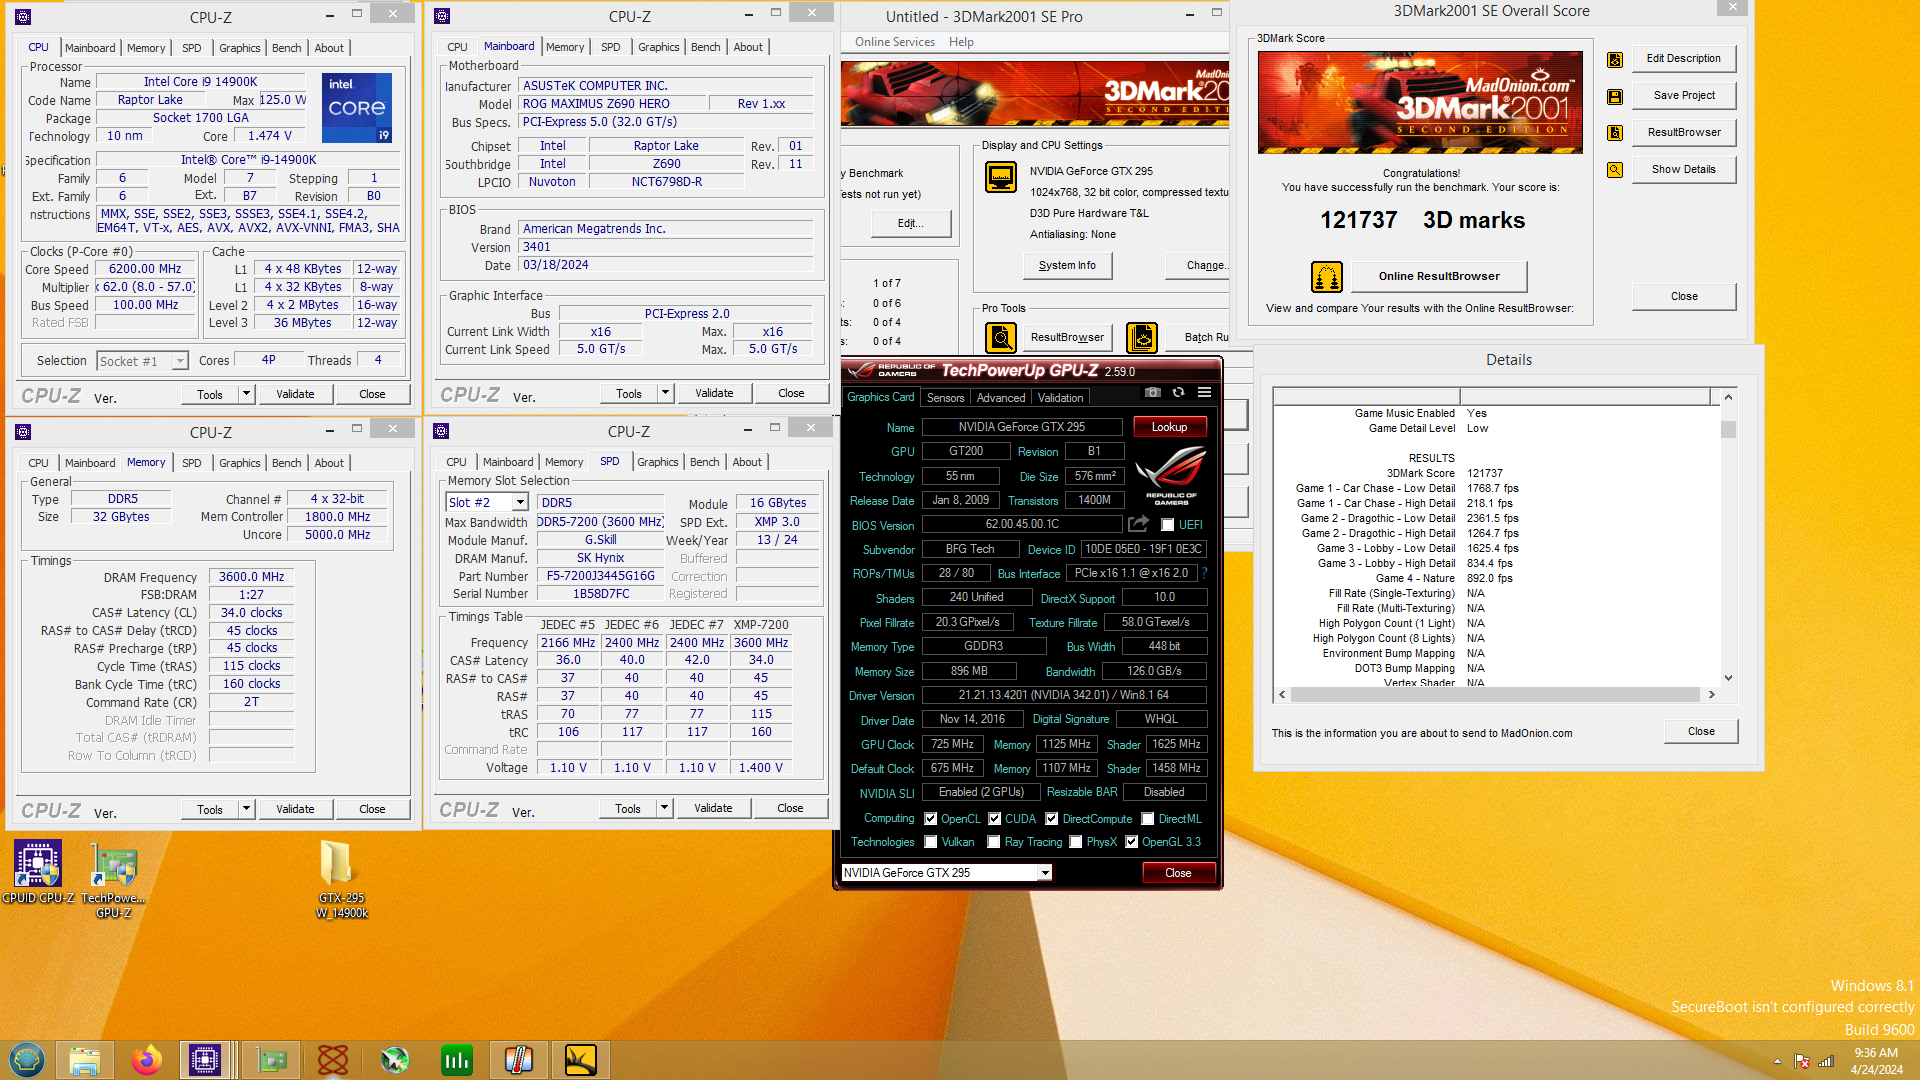
Task: Click the magnifier icon beside Show Details
Action: tap(1615, 170)
